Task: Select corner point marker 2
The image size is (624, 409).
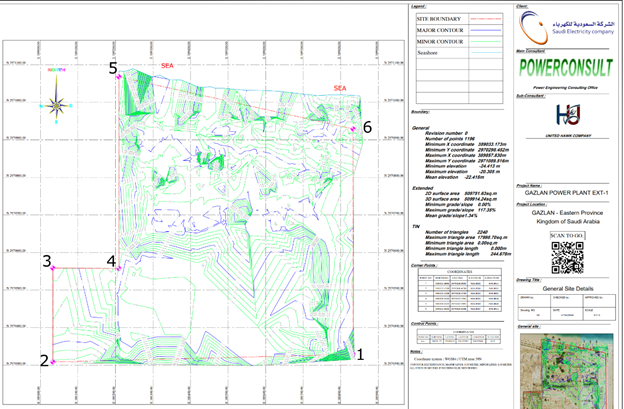Action: coord(53,362)
